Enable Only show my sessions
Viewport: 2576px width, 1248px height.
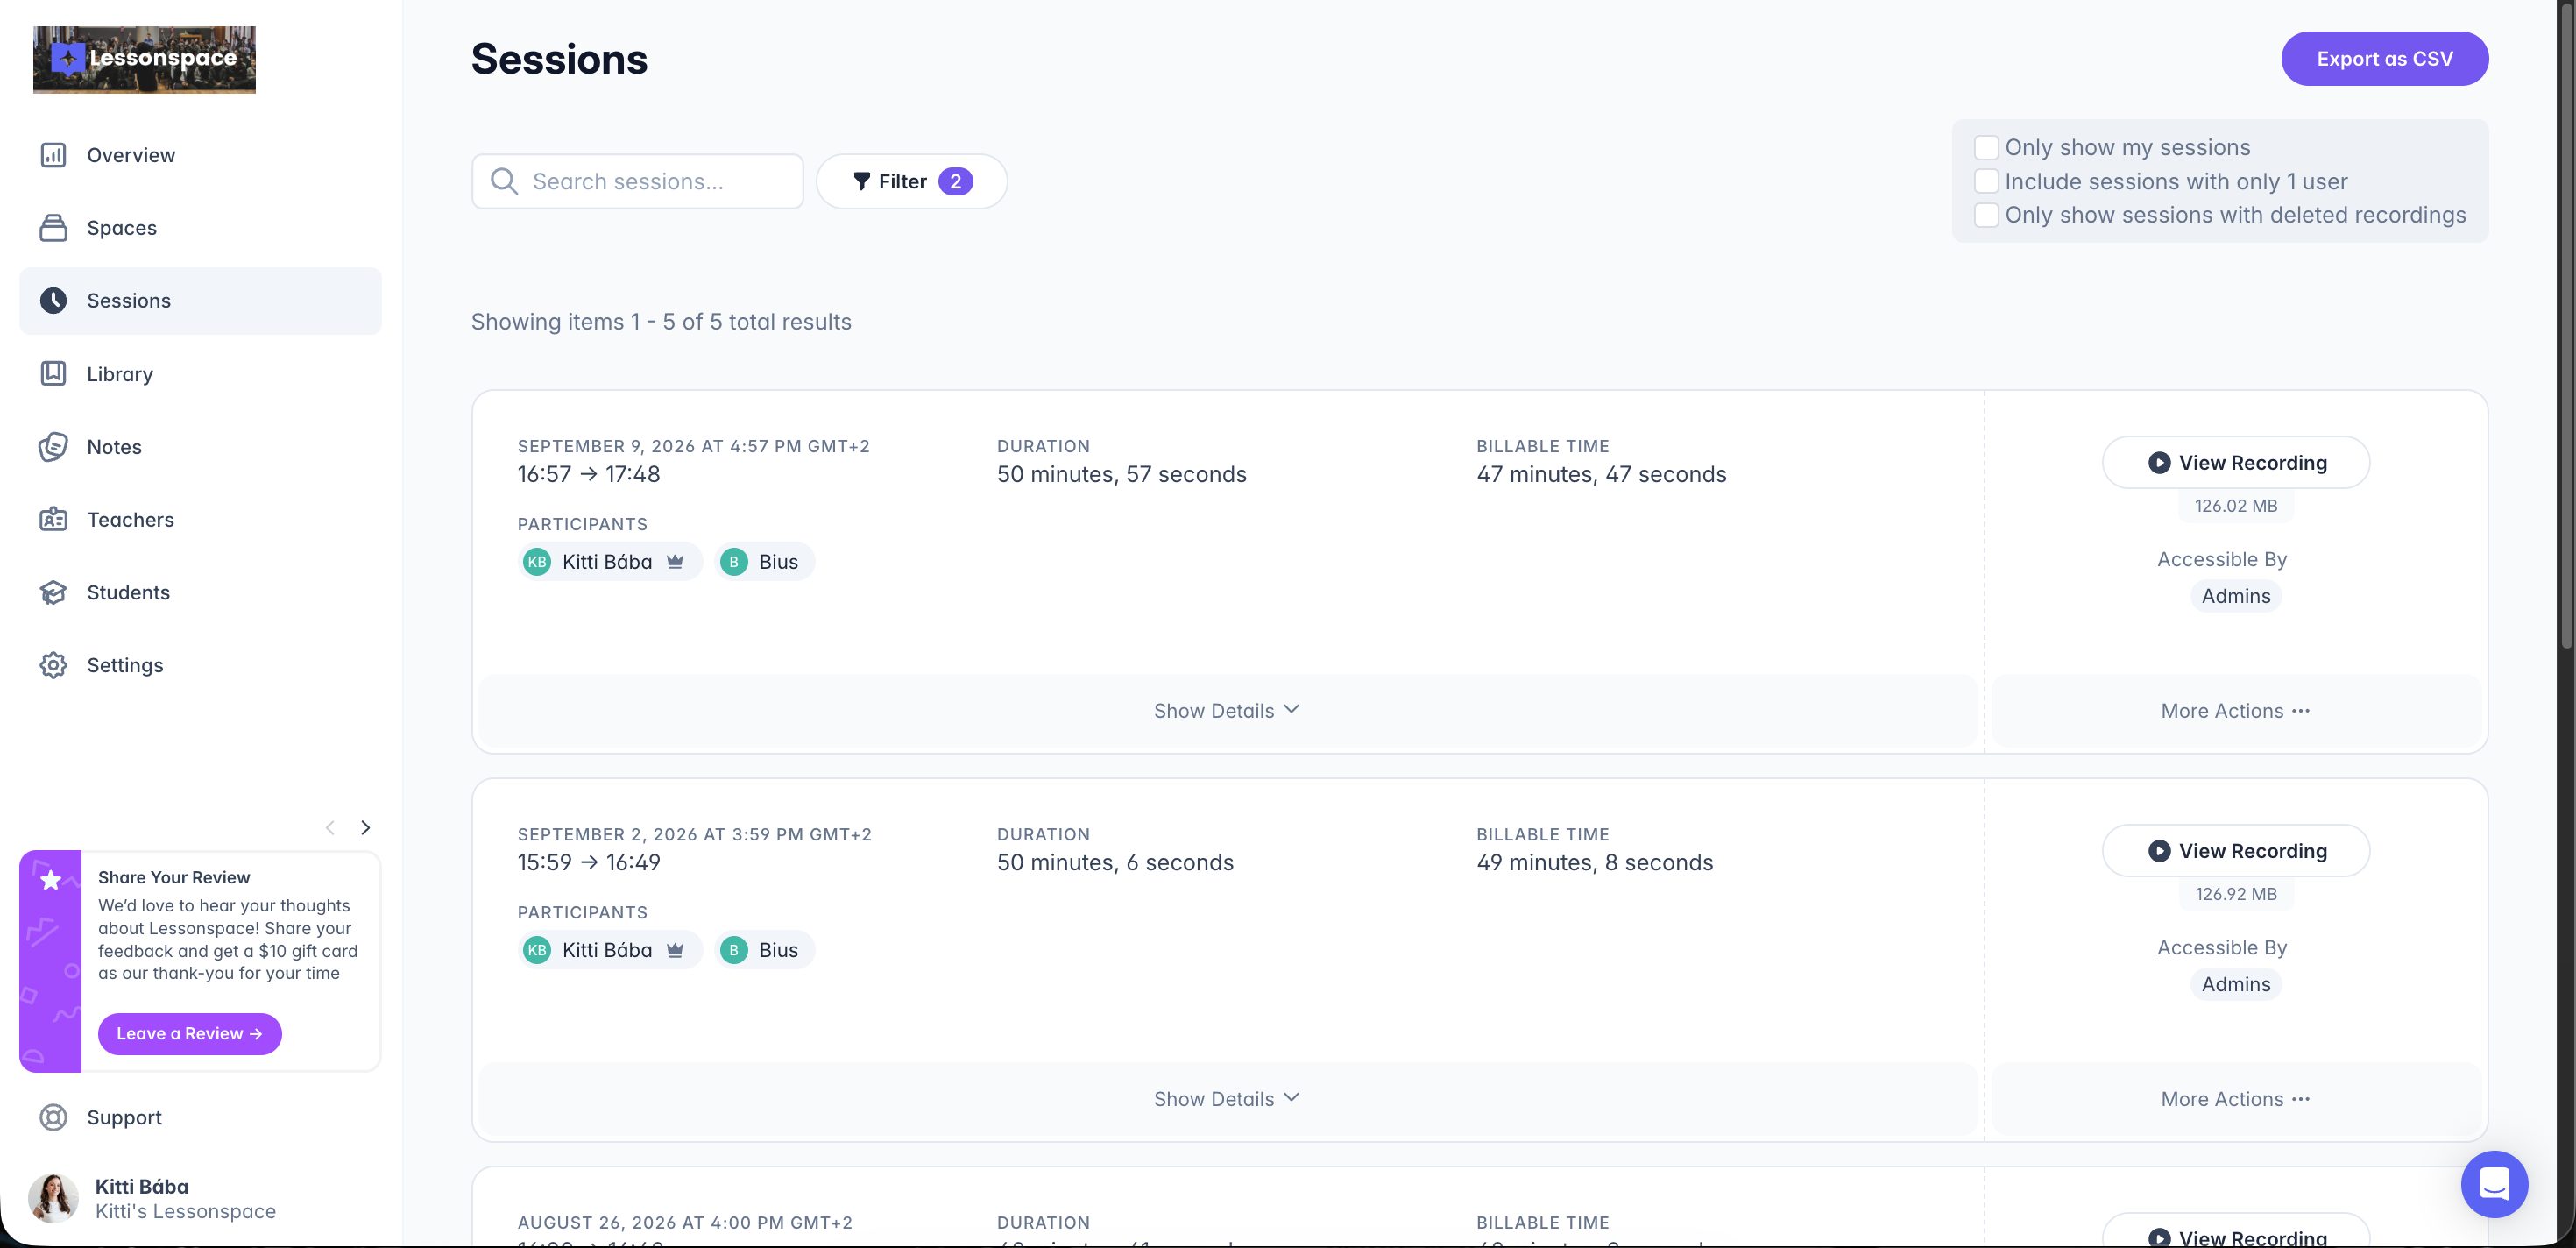click(1986, 147)
